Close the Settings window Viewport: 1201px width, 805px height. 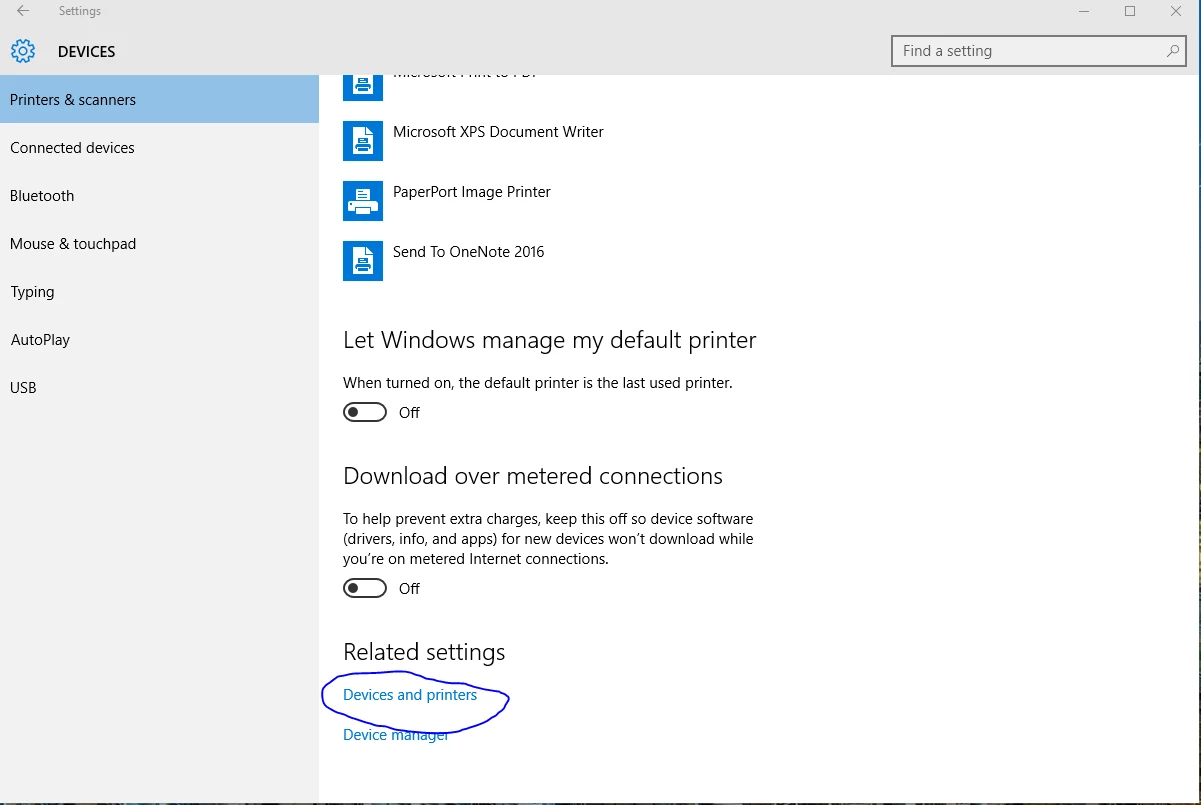point(1176,11)
